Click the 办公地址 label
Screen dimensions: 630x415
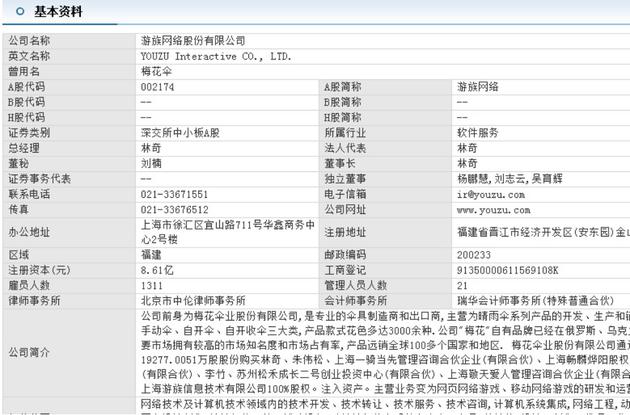coord(29,232)
